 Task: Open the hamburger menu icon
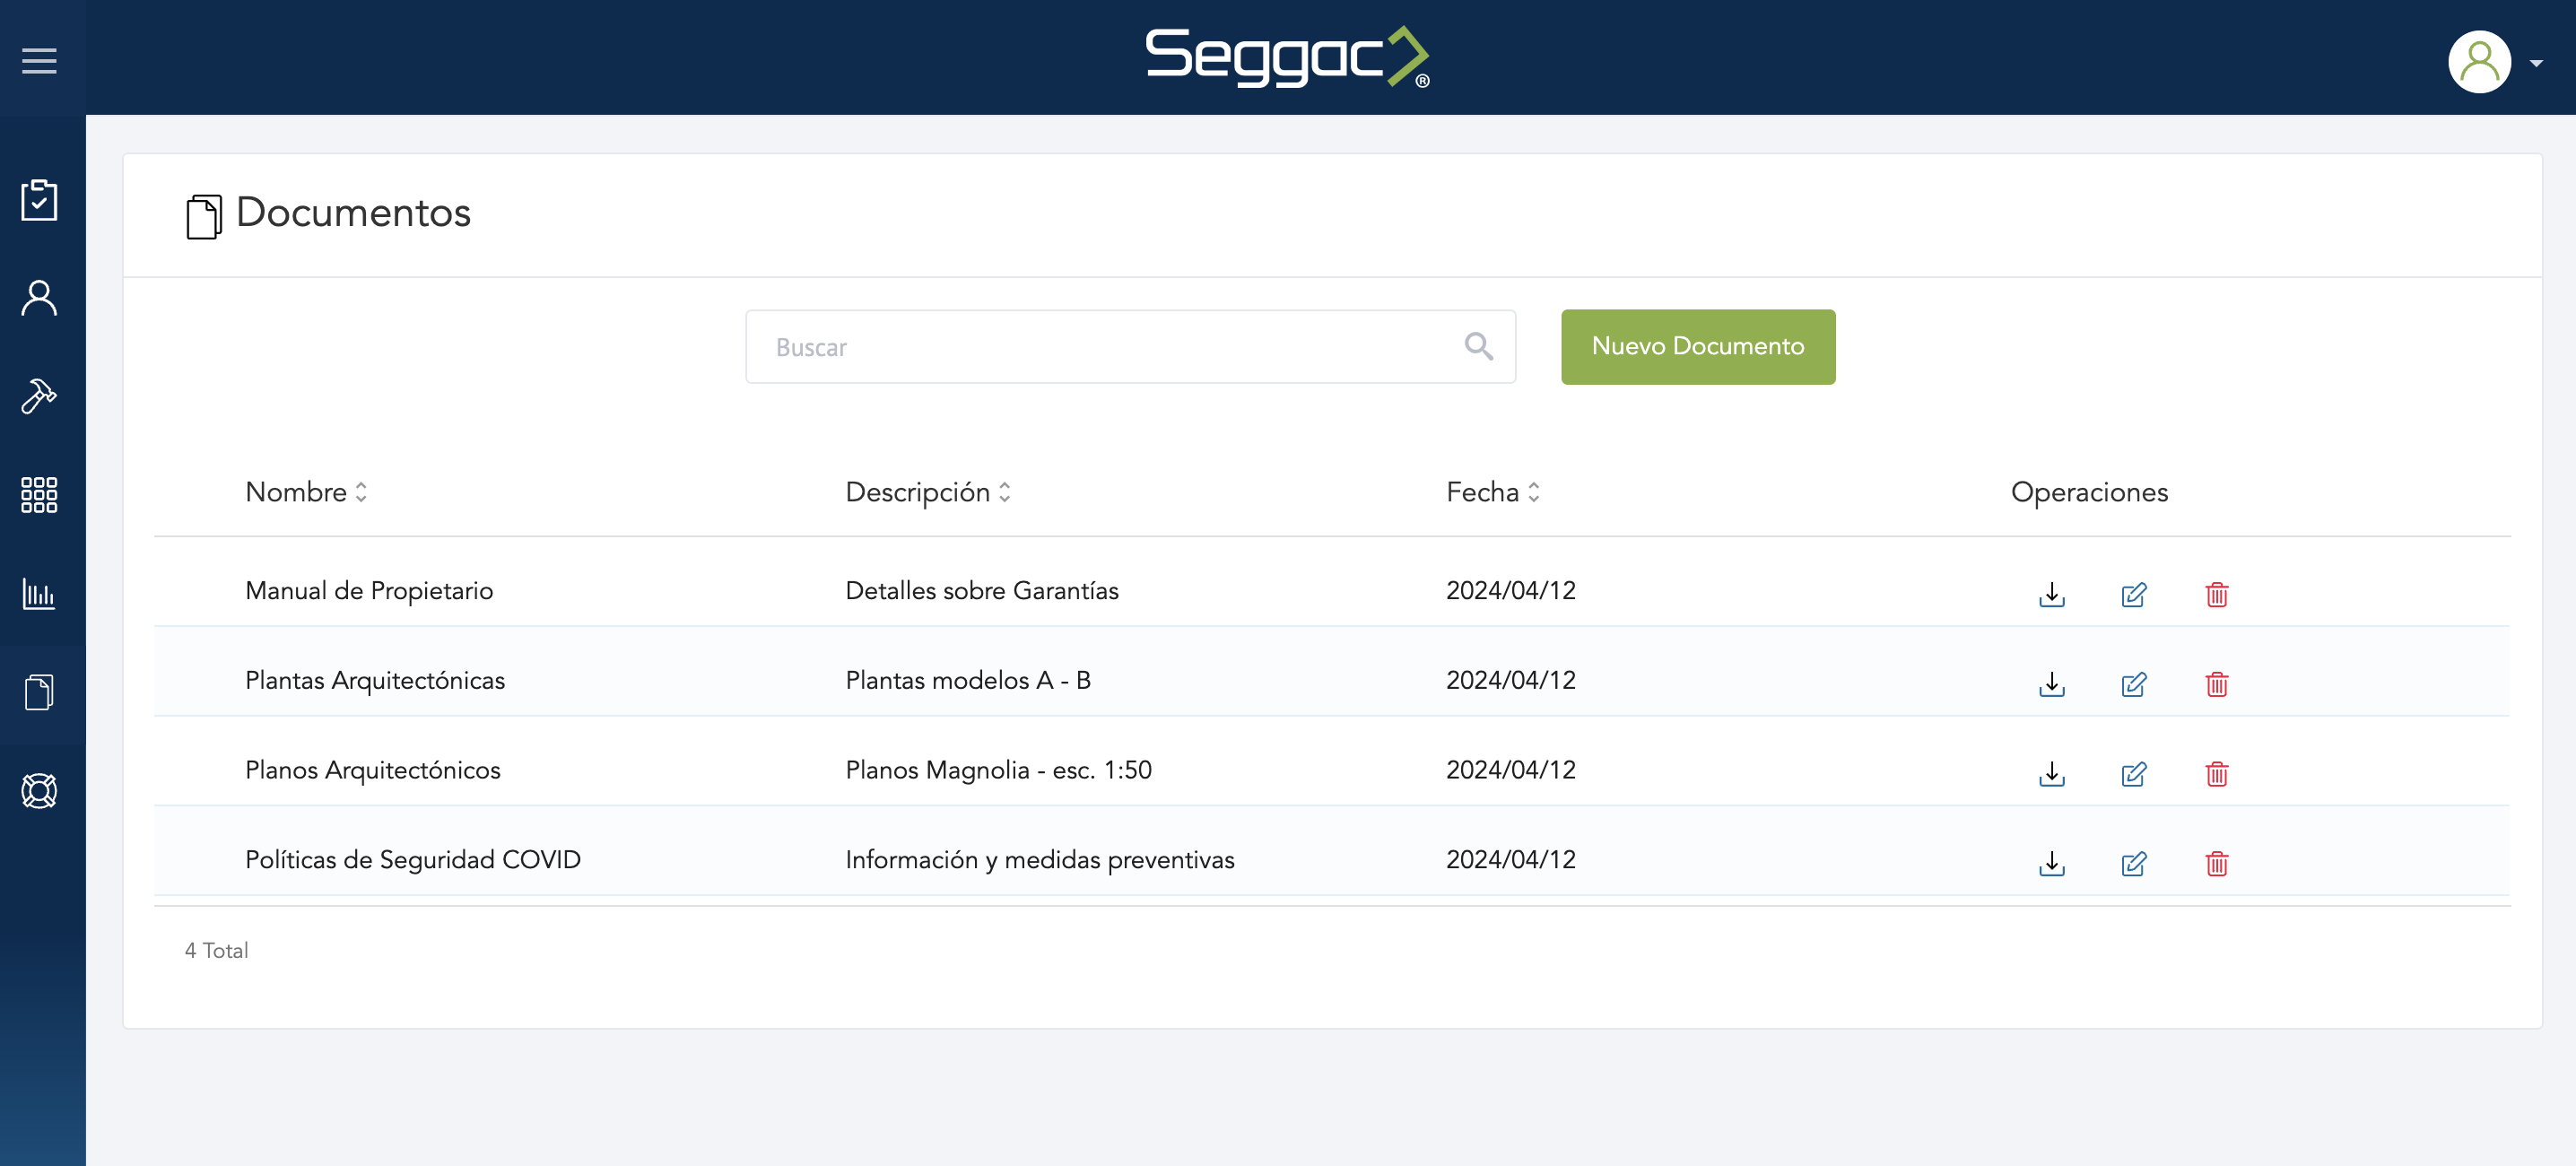tap(39, 61)
